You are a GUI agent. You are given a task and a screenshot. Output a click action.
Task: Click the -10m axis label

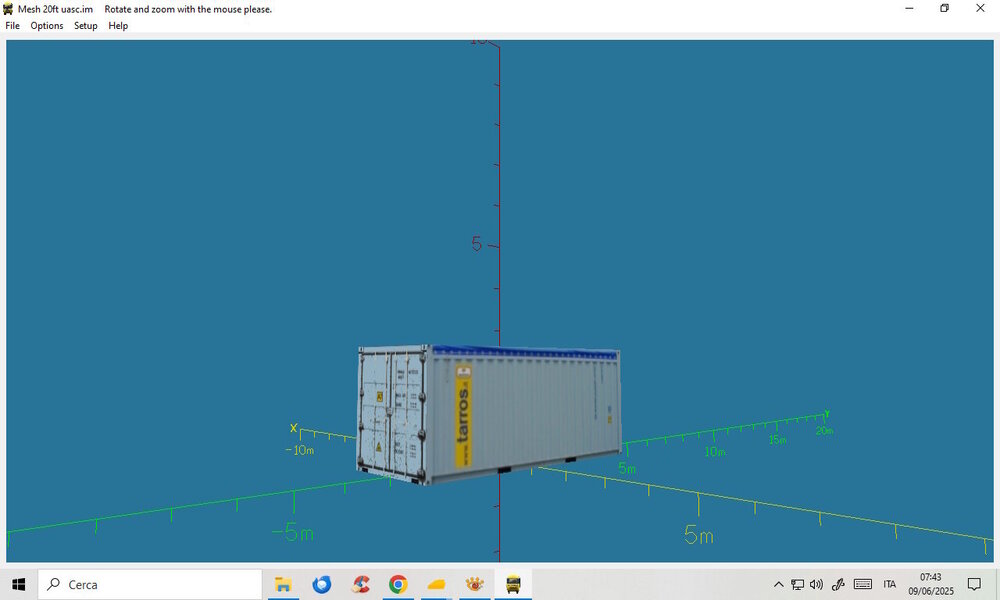click(x=300, y=450)
